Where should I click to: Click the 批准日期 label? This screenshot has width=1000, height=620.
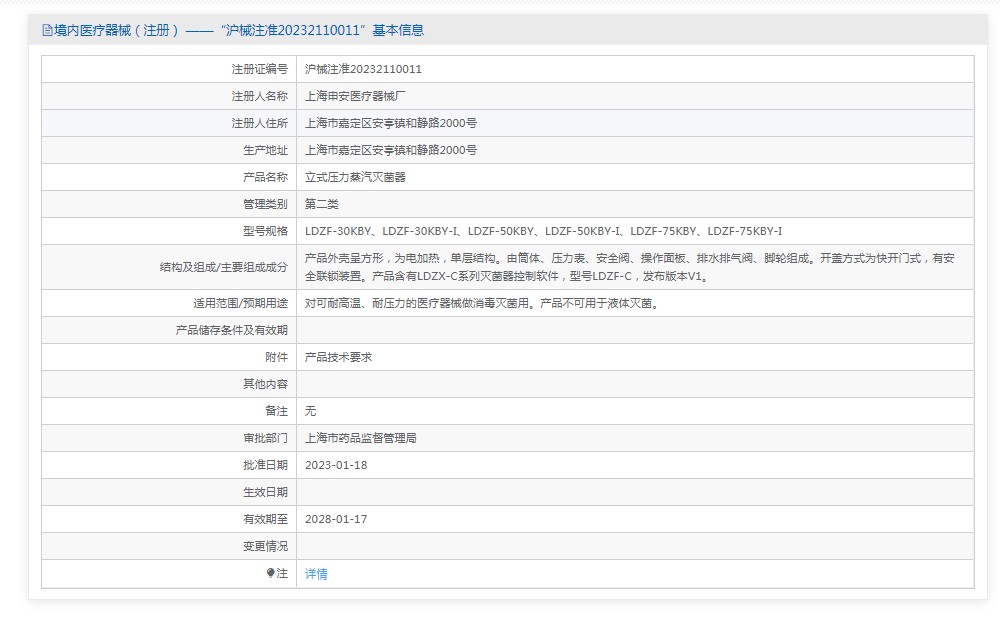265,465
